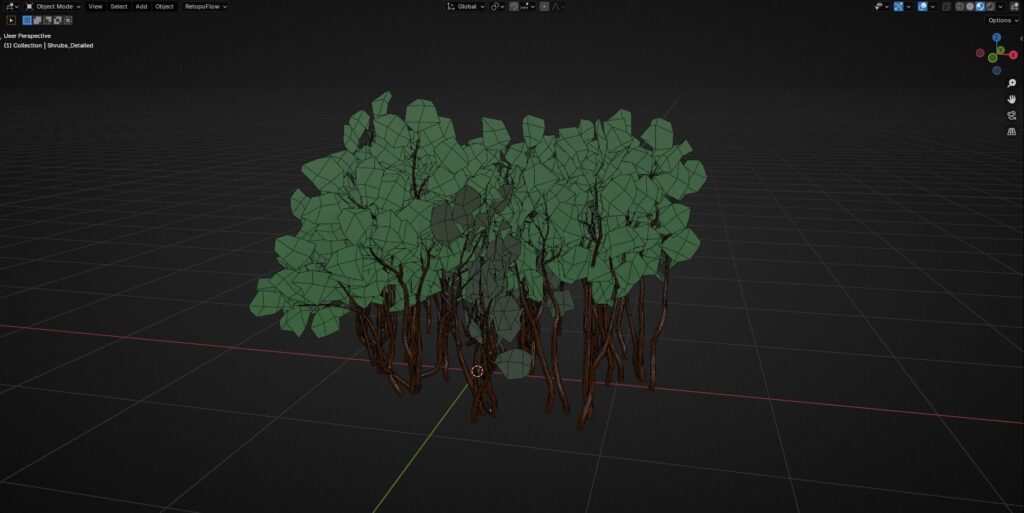Viewport: 1024px width, 513px height.
Task: Choose the invert selection mode icon
Action: (57, 20)
